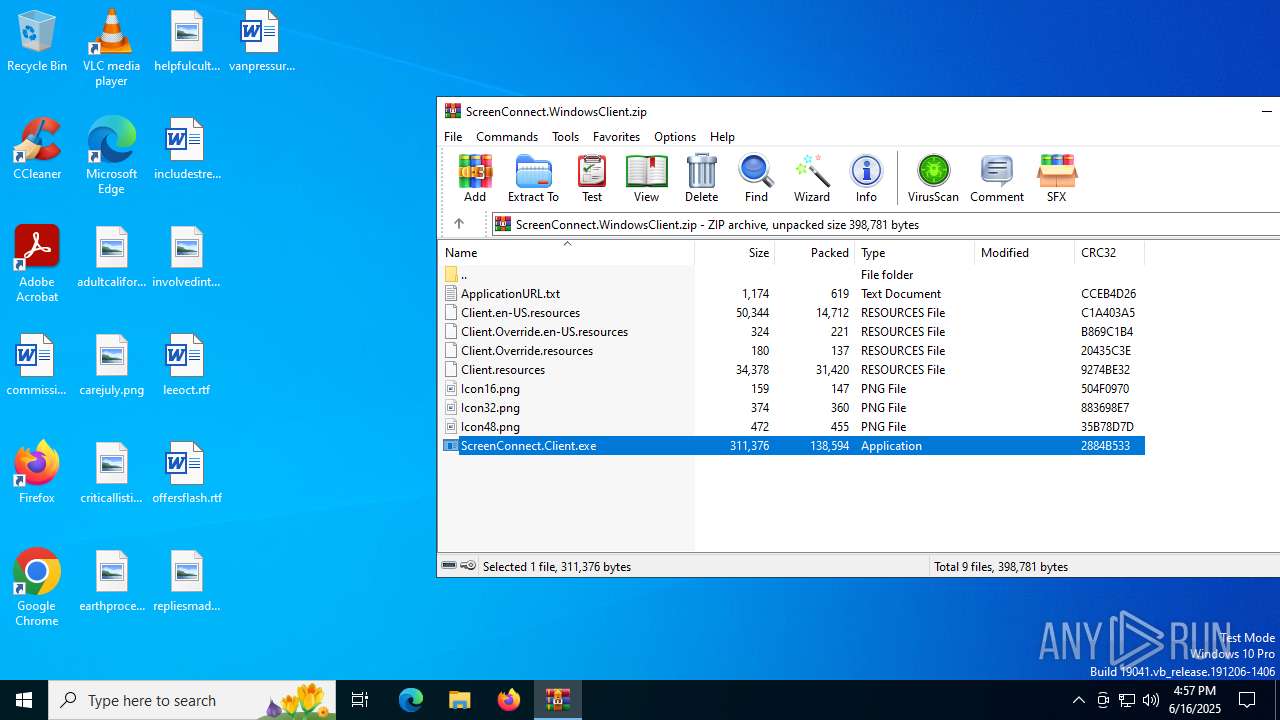Open the Favorites menu
Screen dimensions: 1280x720
616,136
